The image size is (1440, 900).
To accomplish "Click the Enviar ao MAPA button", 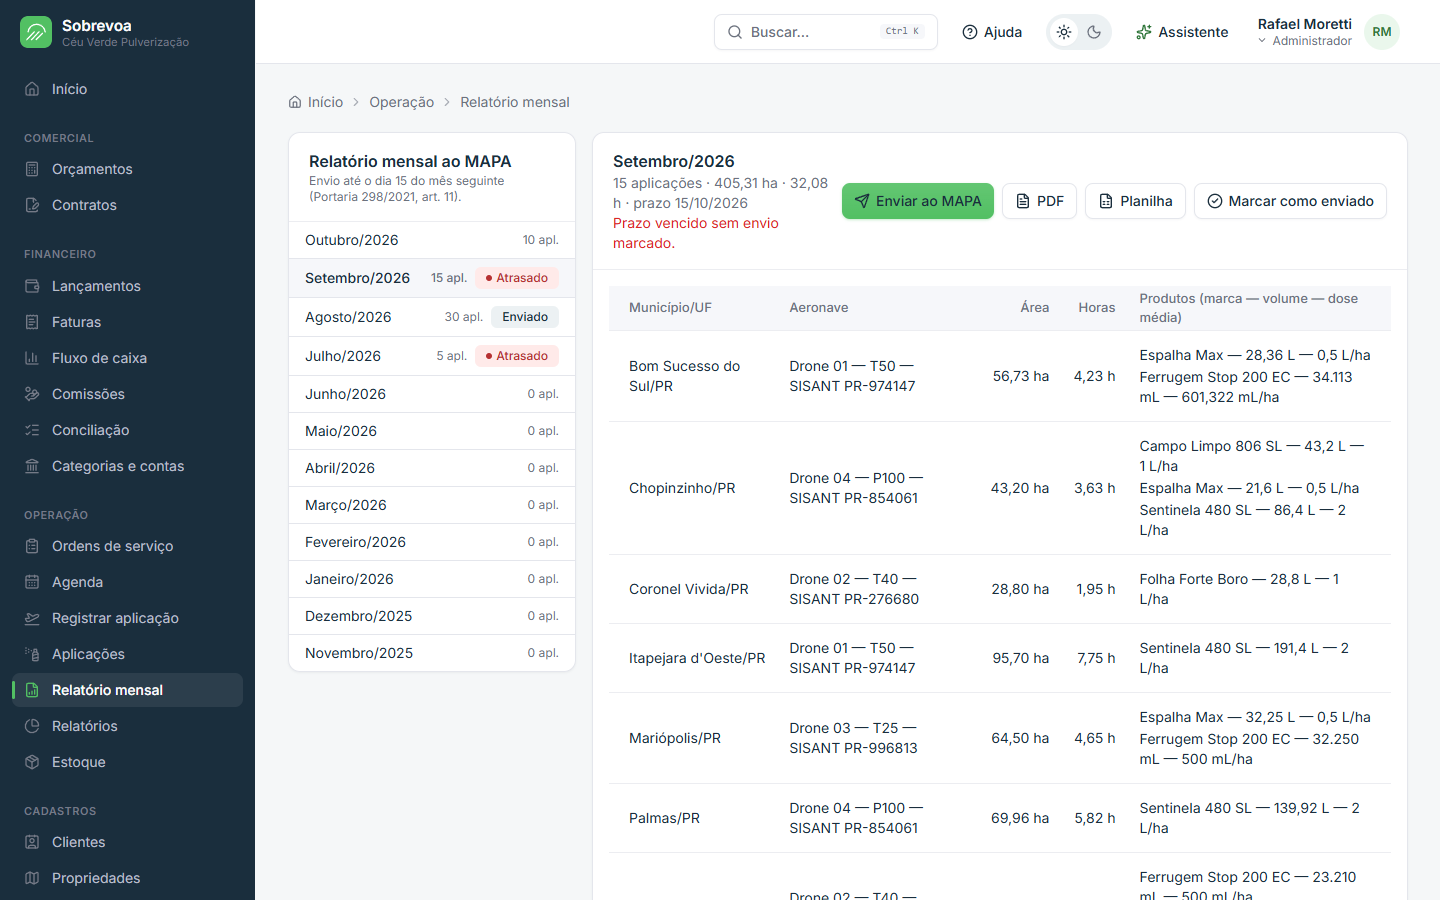I will click(918, 201).
